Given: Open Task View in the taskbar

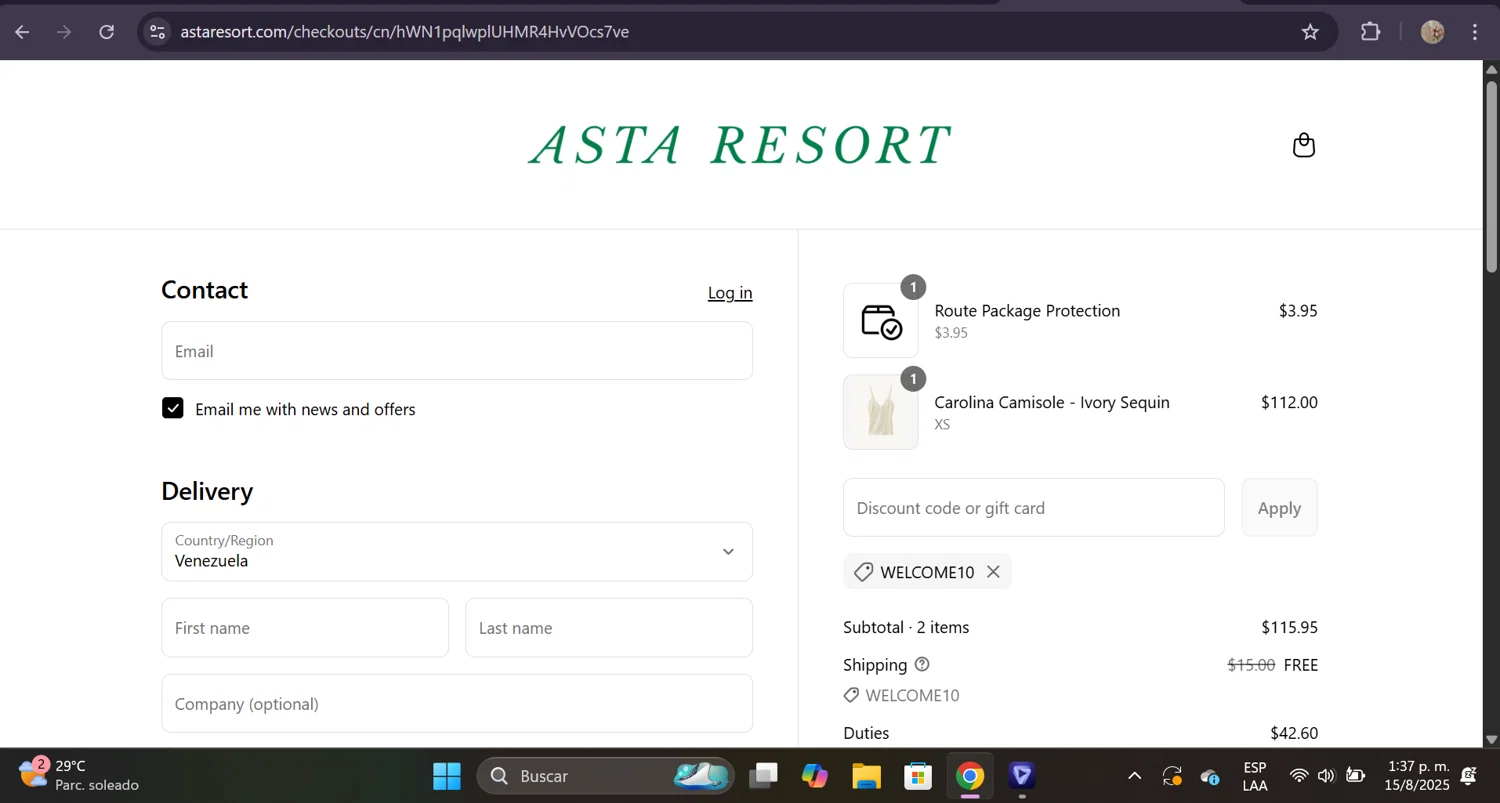Looking at the screenshot, I should point(766,776).
